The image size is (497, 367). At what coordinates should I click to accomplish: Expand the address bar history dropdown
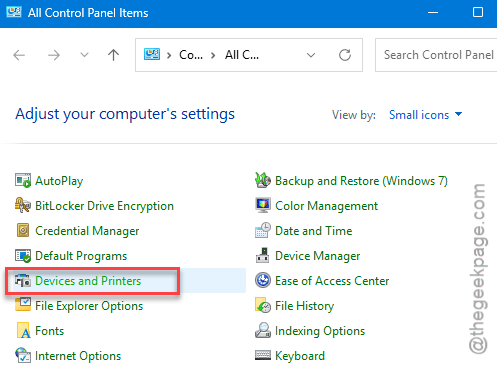[x=311, y=55]
